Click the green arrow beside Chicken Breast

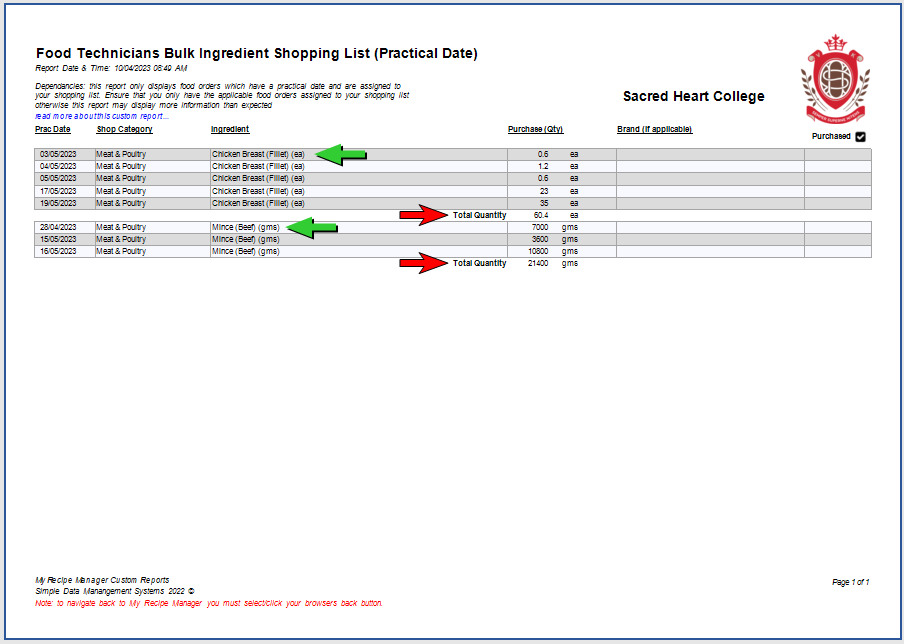click(x=342, y=154)
